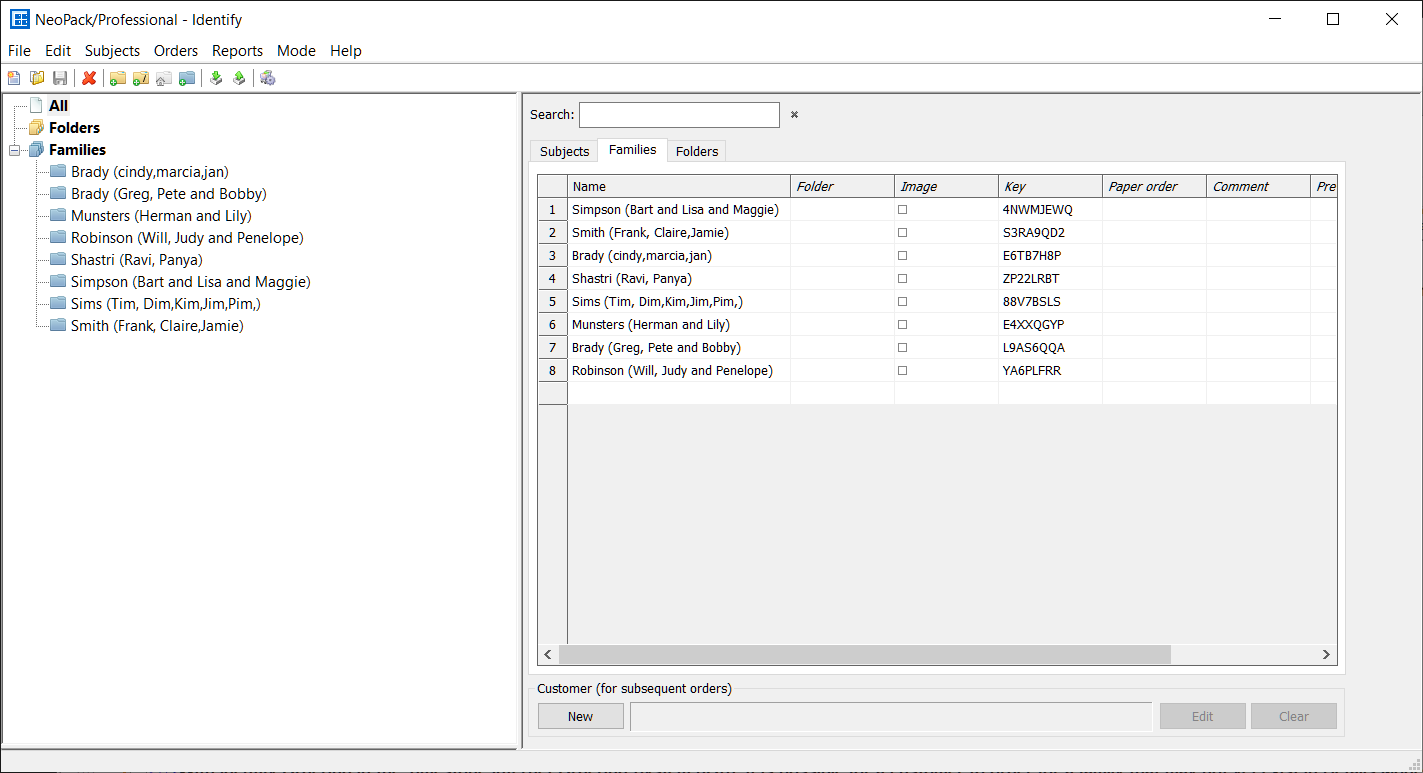Click the table's scroll left arrow
The image size is (1423, 773).
(548, 655)
